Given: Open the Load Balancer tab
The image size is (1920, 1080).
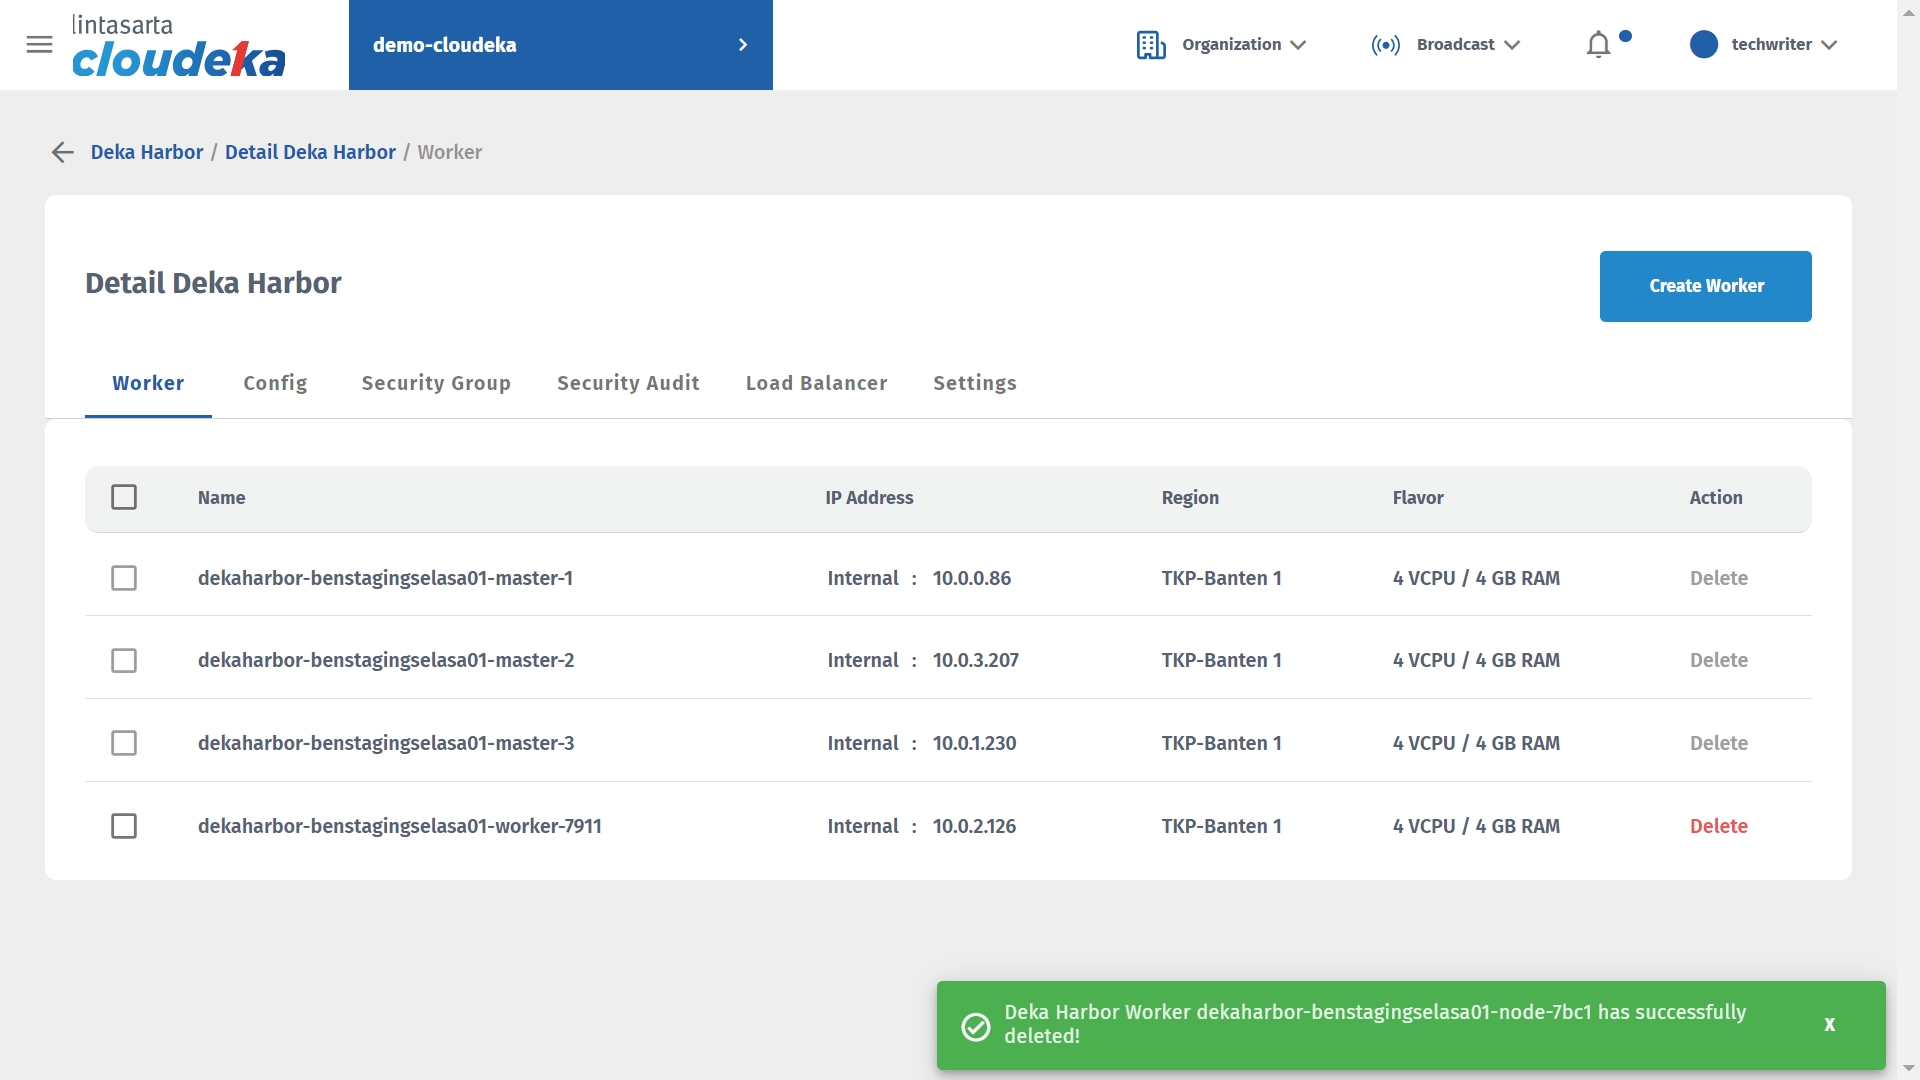Looking at the screenshot, I should point(816,383).
